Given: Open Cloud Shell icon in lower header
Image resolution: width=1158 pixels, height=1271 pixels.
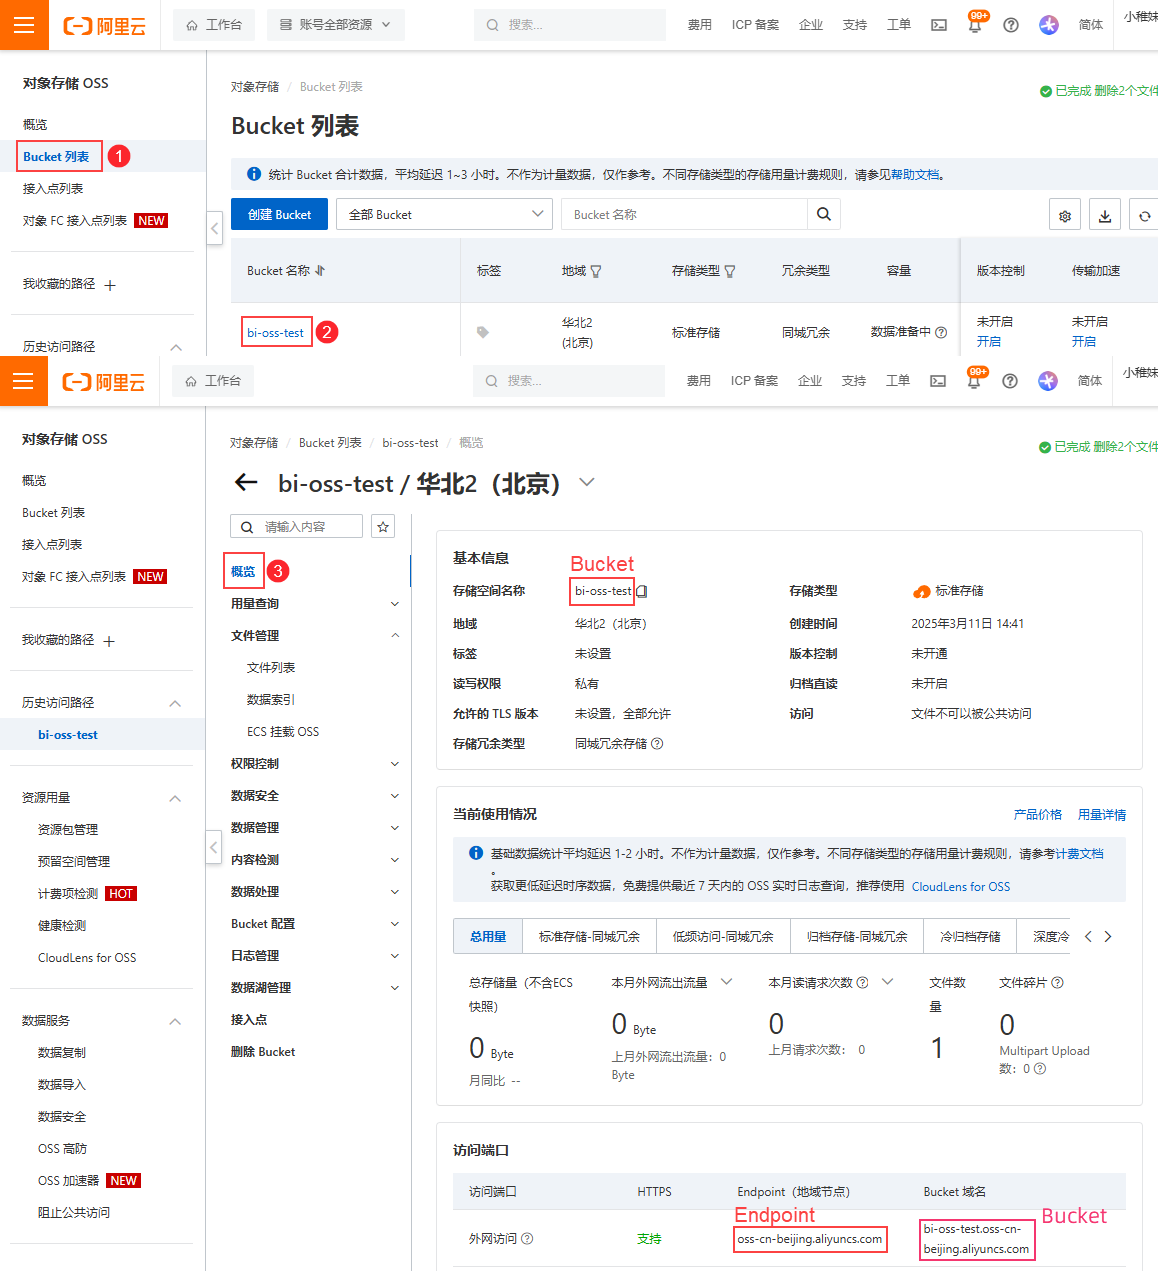Looking at the screenshot, I should point(938,381).
